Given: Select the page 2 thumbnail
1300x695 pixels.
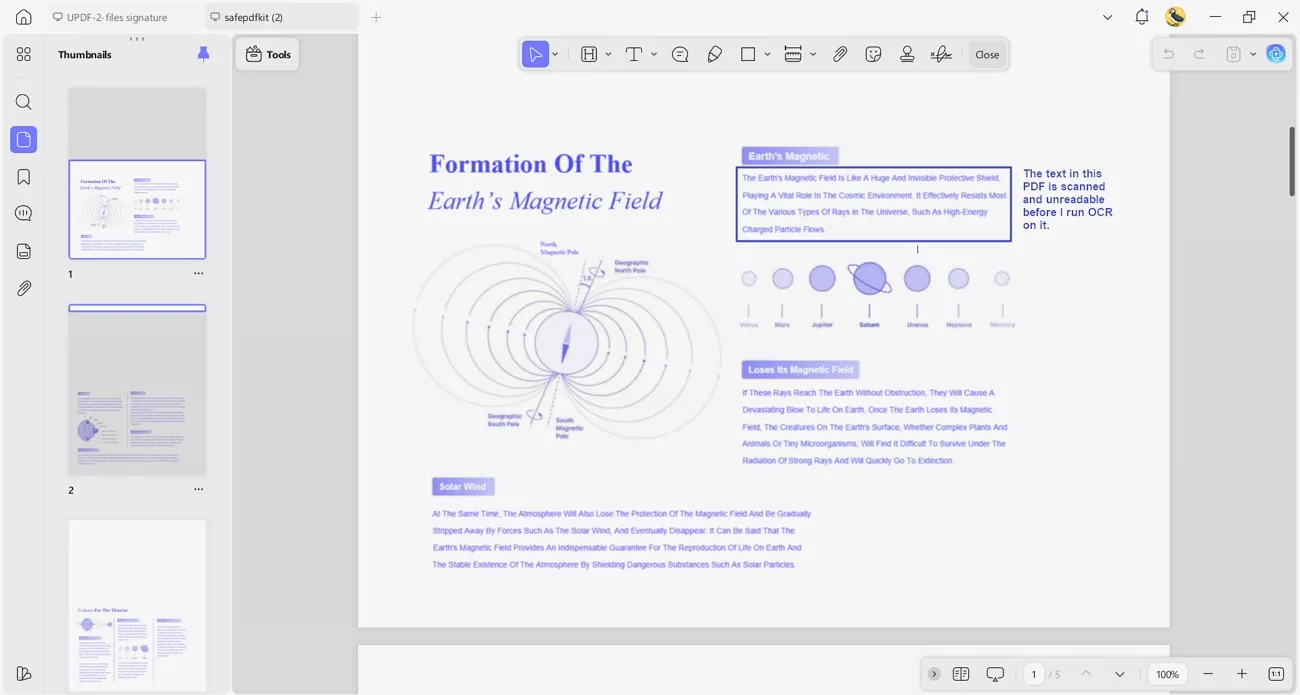Looking at the screenshot, I should tap(137, 390).
